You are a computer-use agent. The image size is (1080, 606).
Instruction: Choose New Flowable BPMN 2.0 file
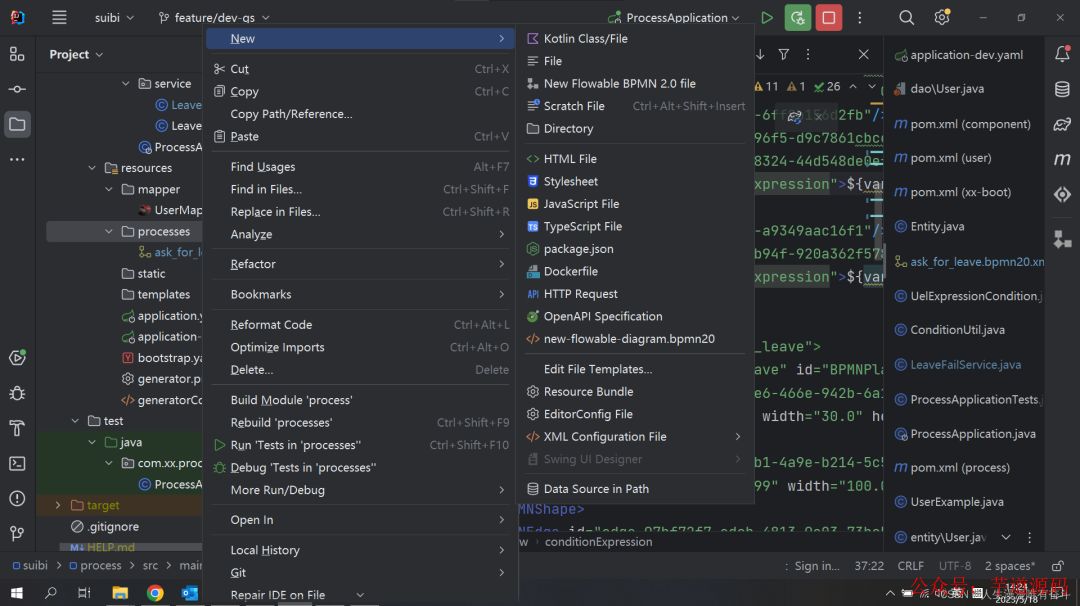635,83
